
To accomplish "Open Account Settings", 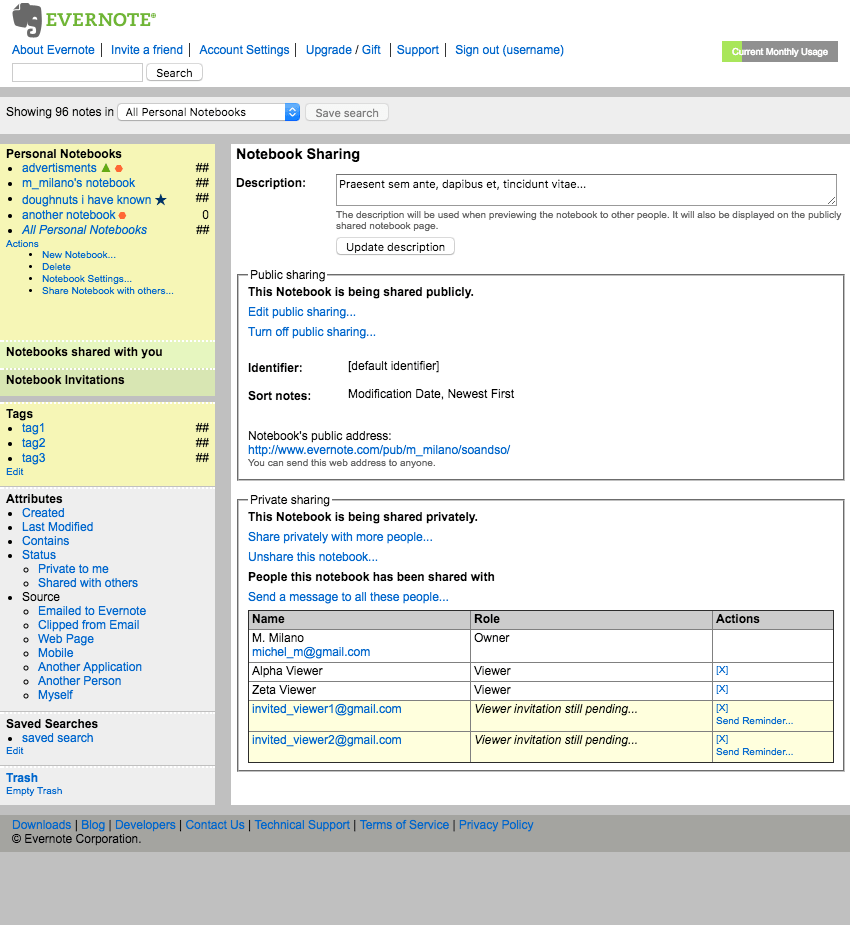I will pyautogui.click(x=244, y=50).
